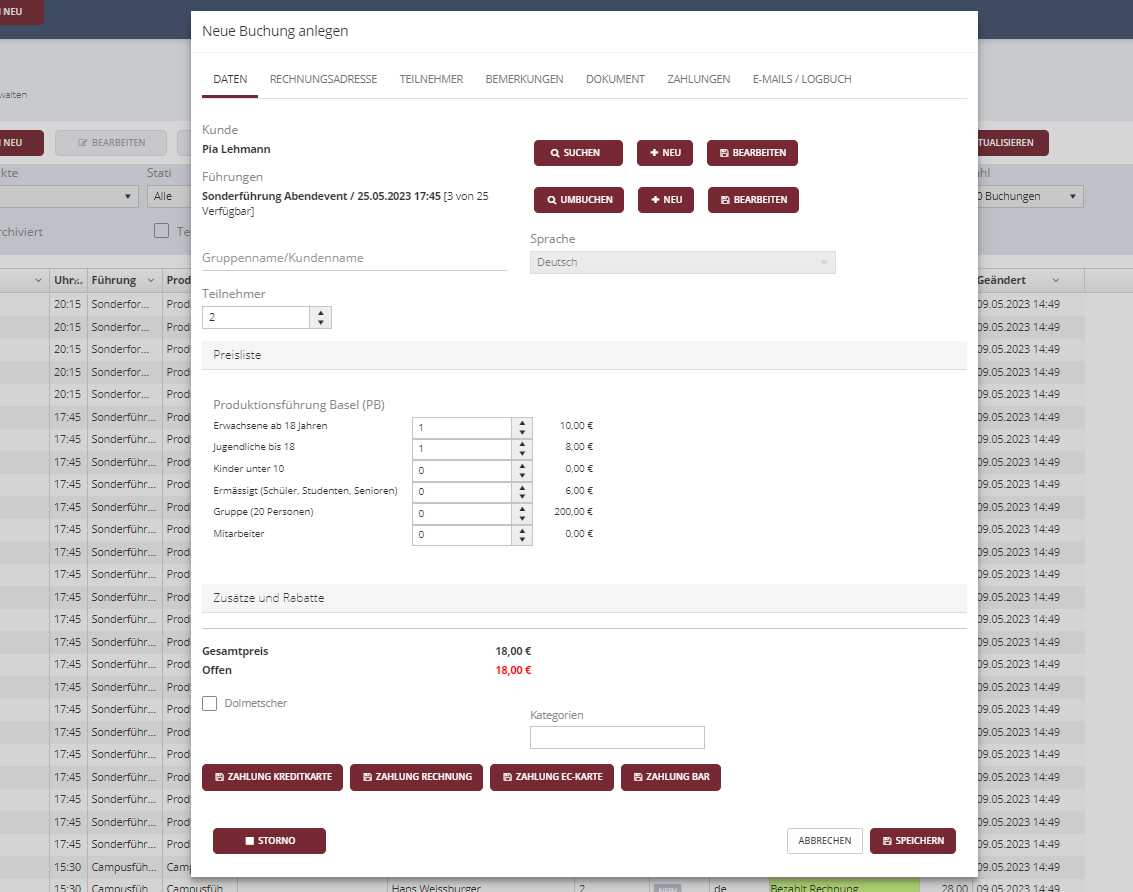The width and height of the screenshot is (1133, 892).
Task: Click the Suchen button for Kunde
Action: coord(578,153)
